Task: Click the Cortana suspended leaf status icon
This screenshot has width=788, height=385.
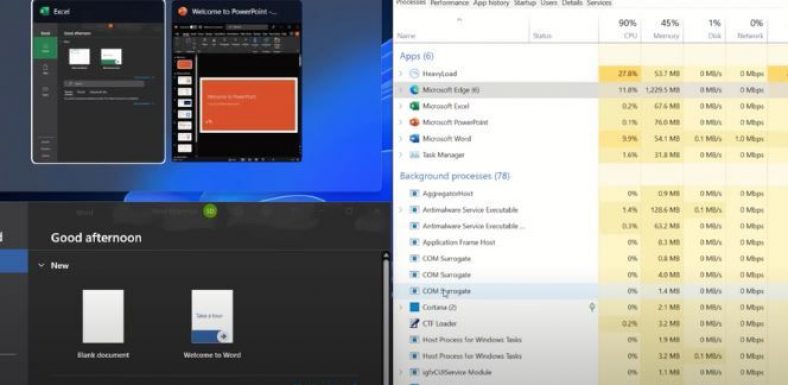Action: (x=592, y=307)
